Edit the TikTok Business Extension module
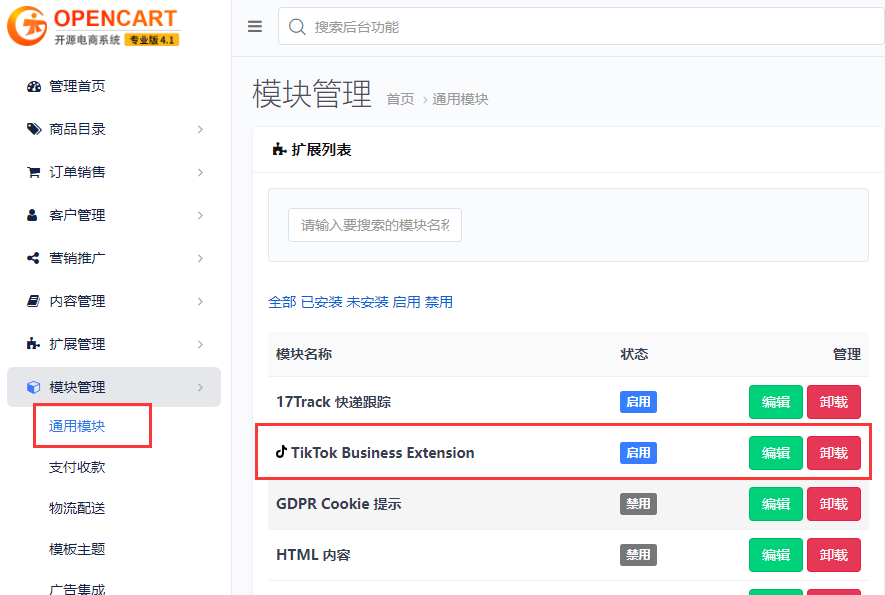The image size is (885, 595). (776, 453)
